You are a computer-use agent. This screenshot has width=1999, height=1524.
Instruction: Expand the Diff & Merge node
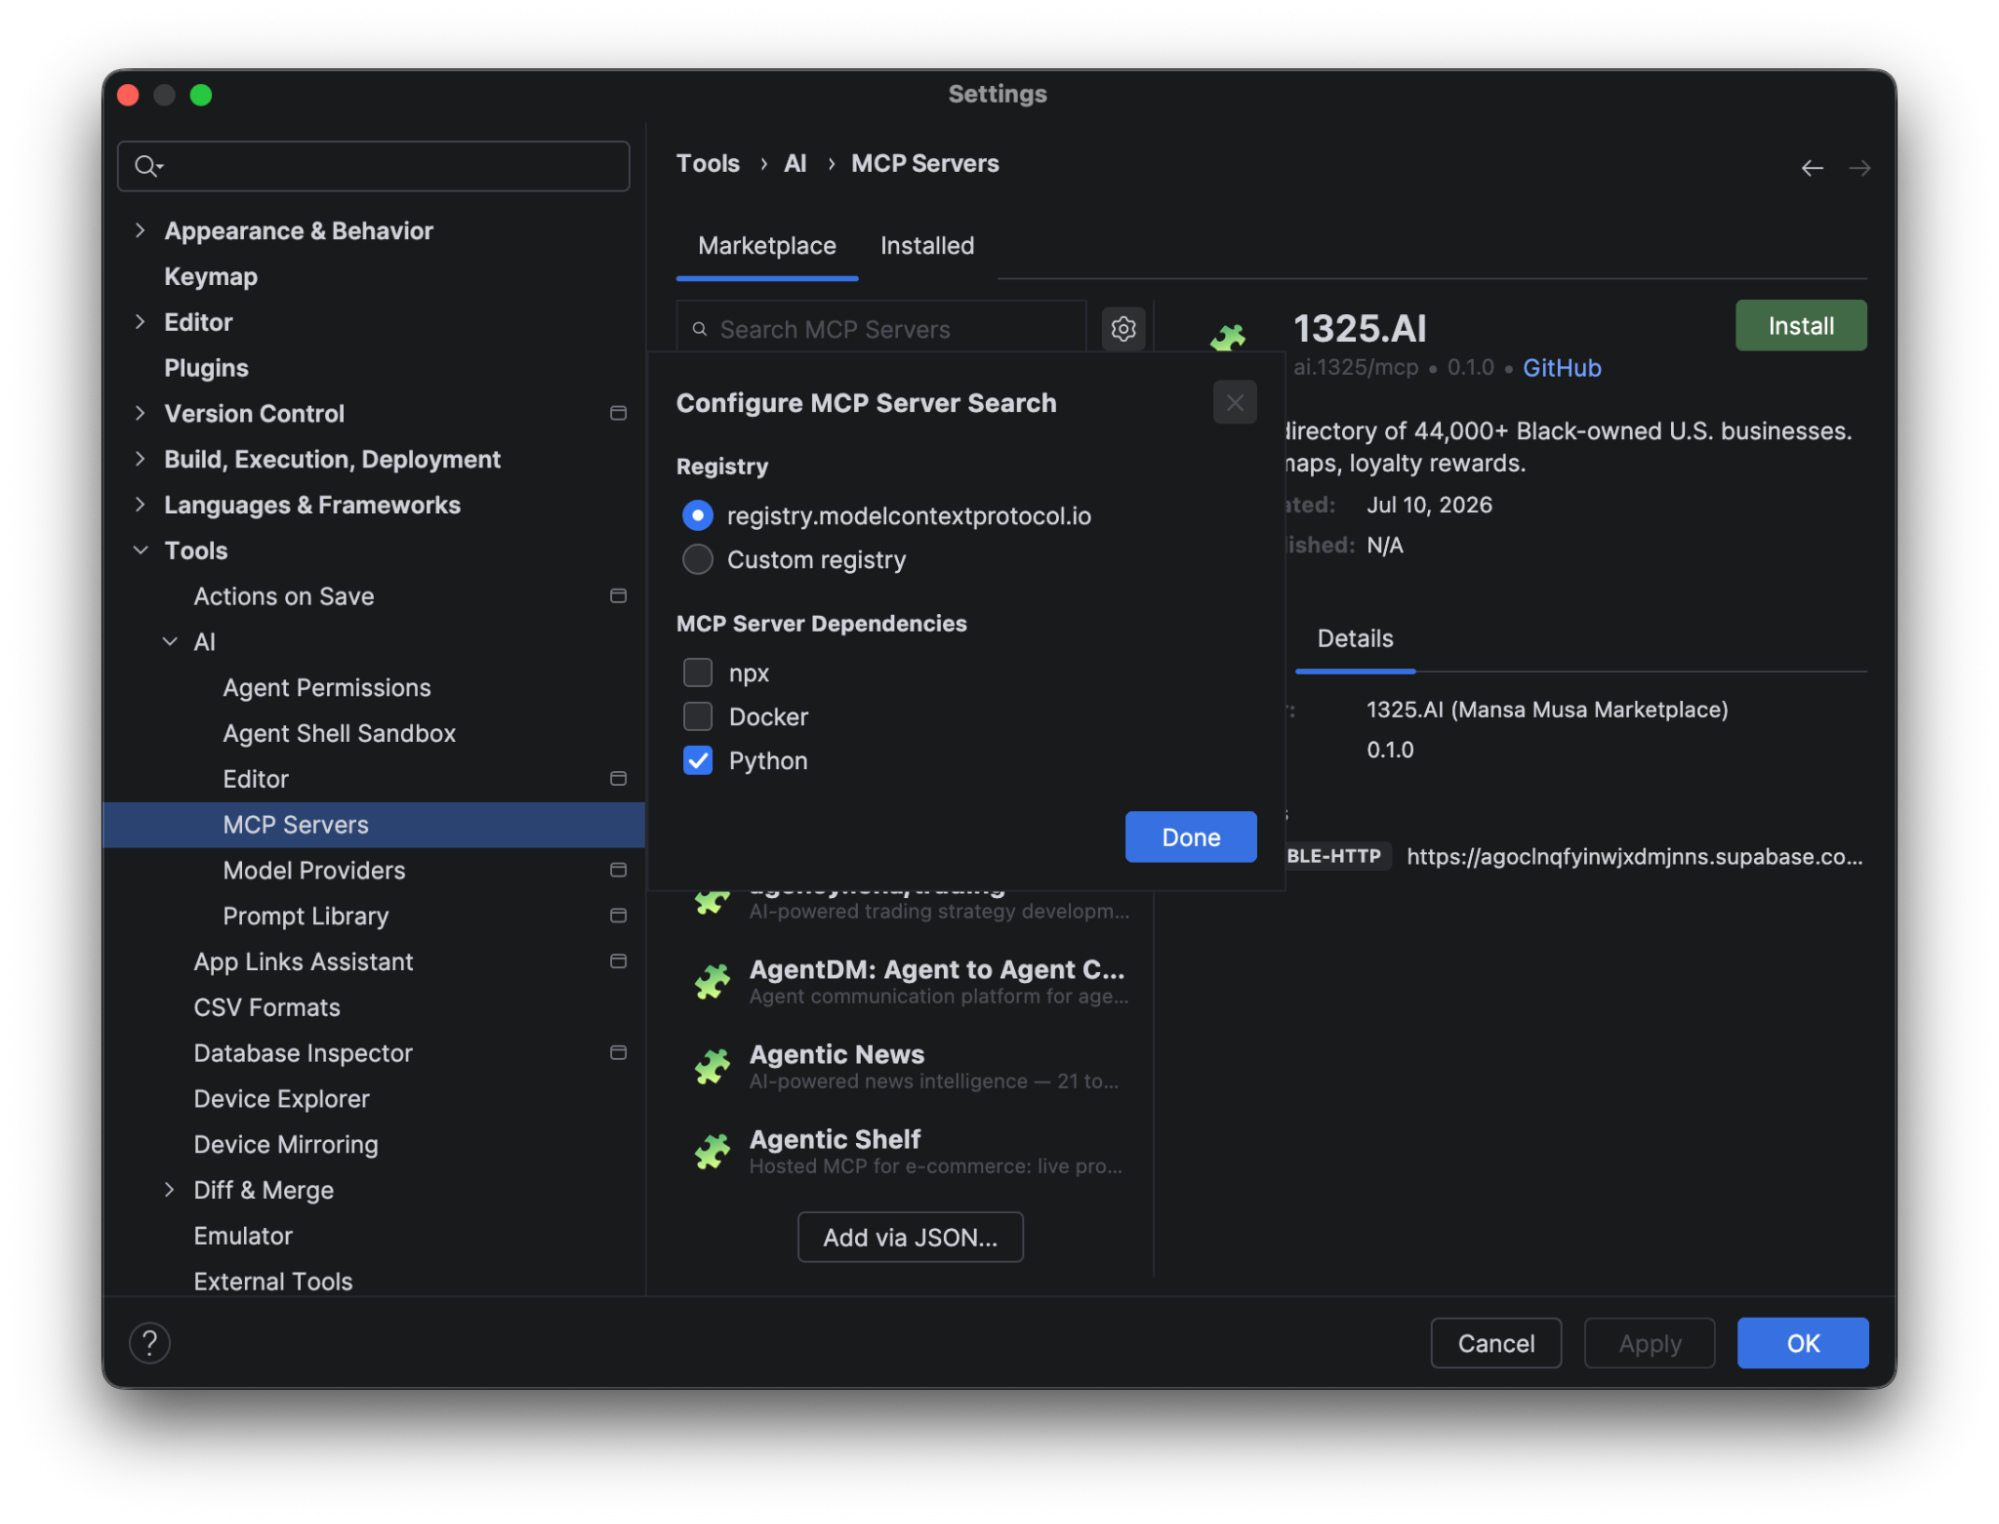[x=170, y=1190]
